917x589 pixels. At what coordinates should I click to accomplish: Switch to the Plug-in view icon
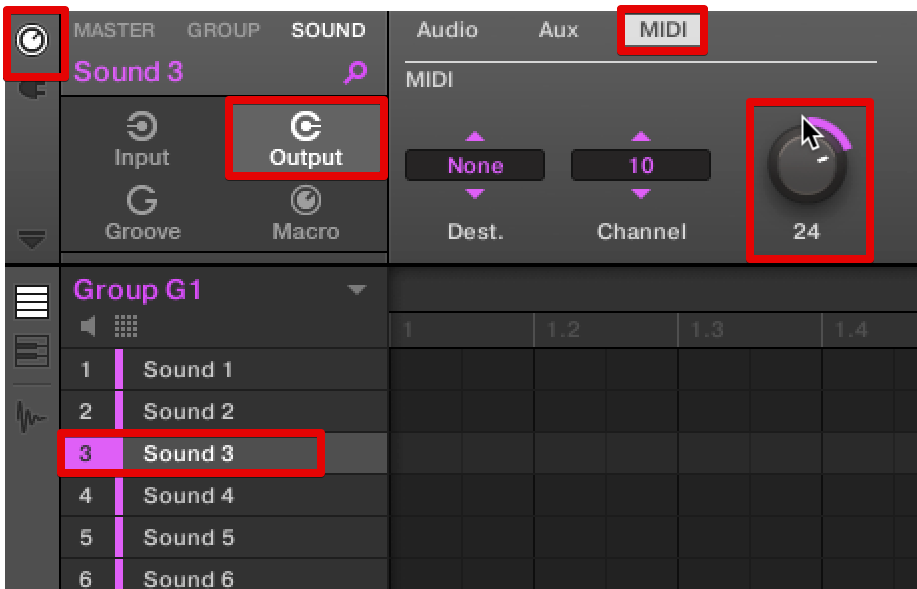(33, 89)
